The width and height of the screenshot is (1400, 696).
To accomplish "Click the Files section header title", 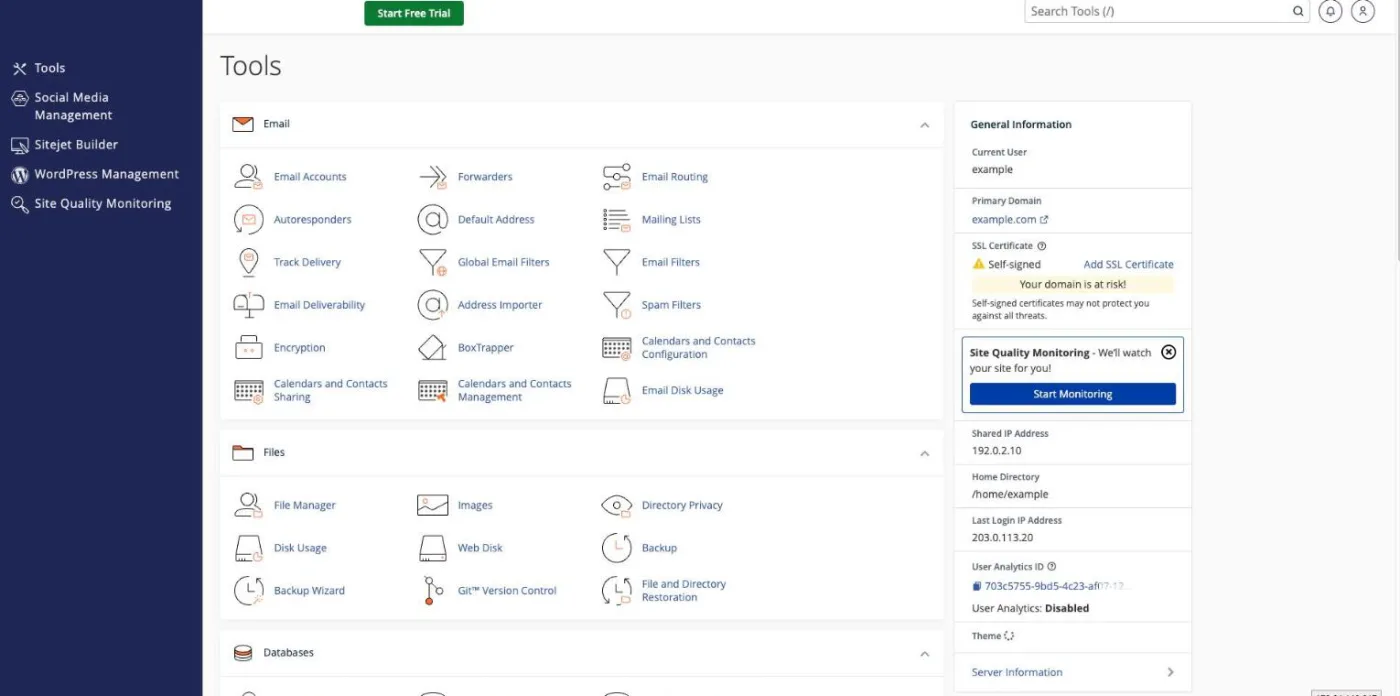I will 274,453.
